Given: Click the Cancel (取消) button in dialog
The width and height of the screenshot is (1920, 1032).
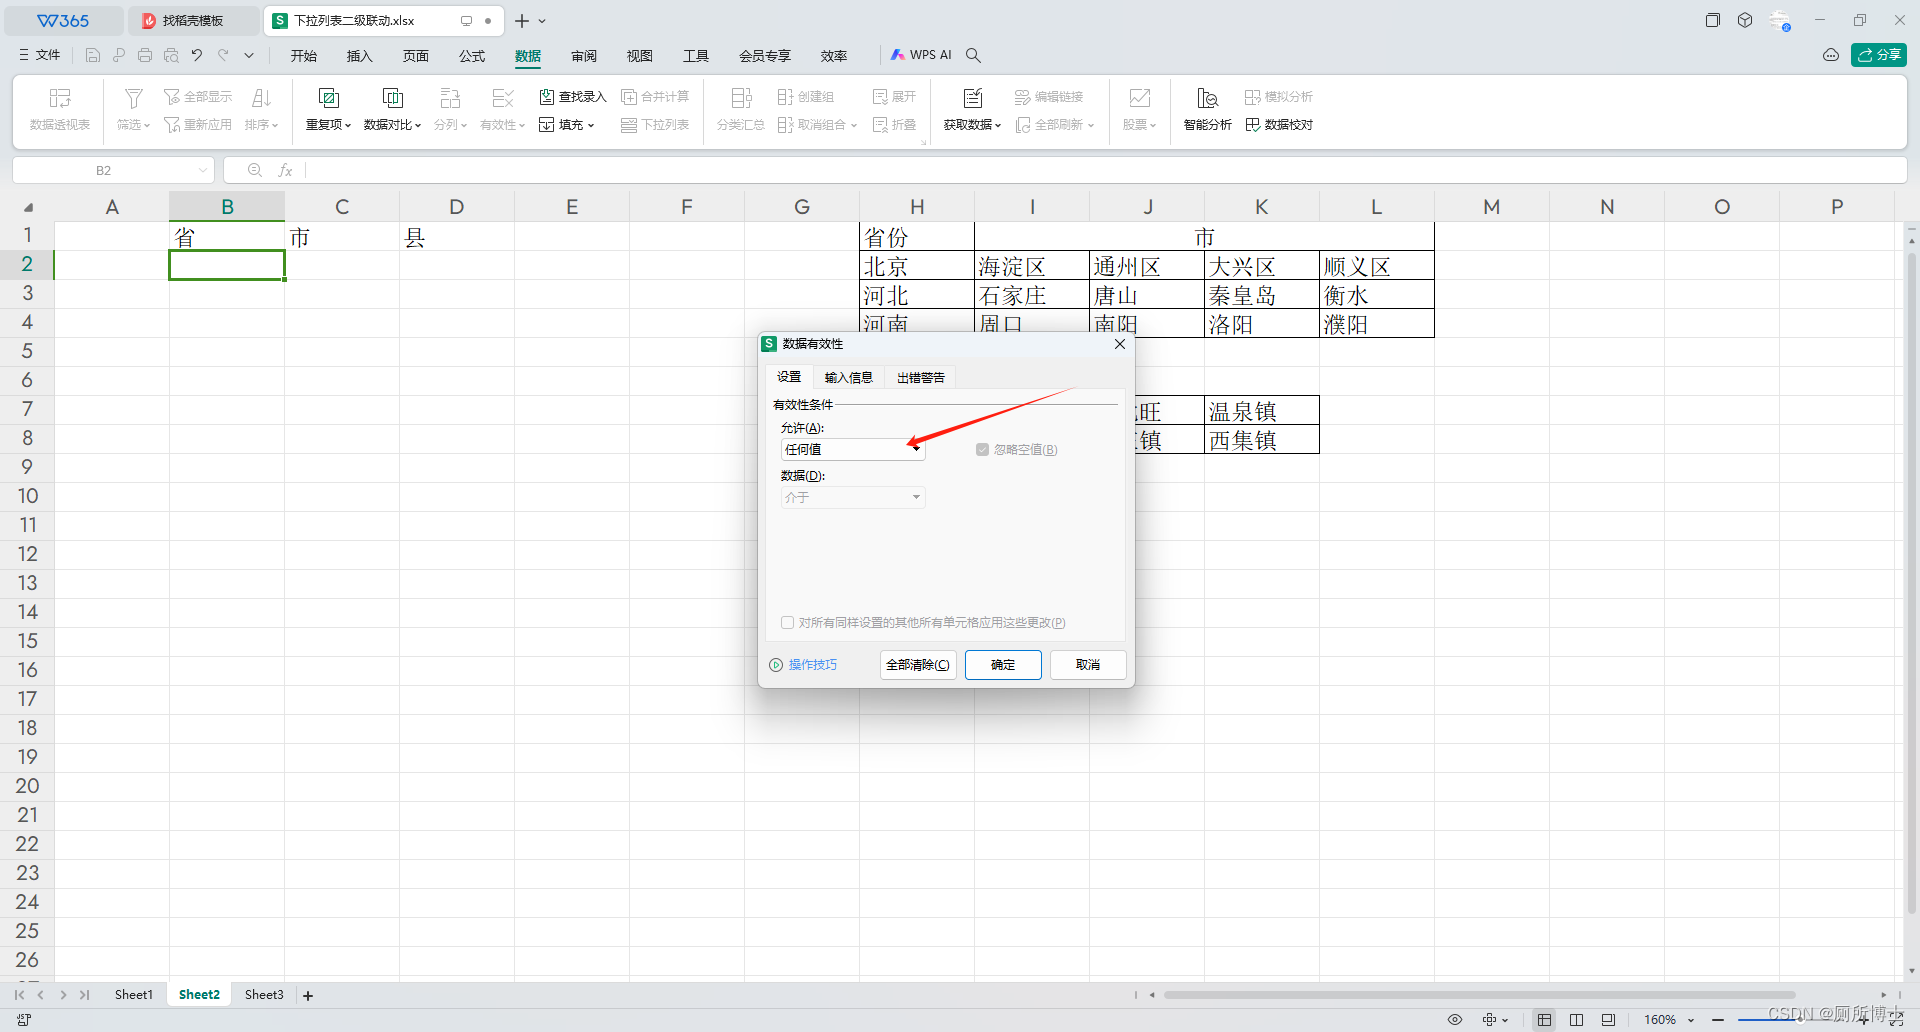Looking at the screenshot, I should tap(1088, 665).
